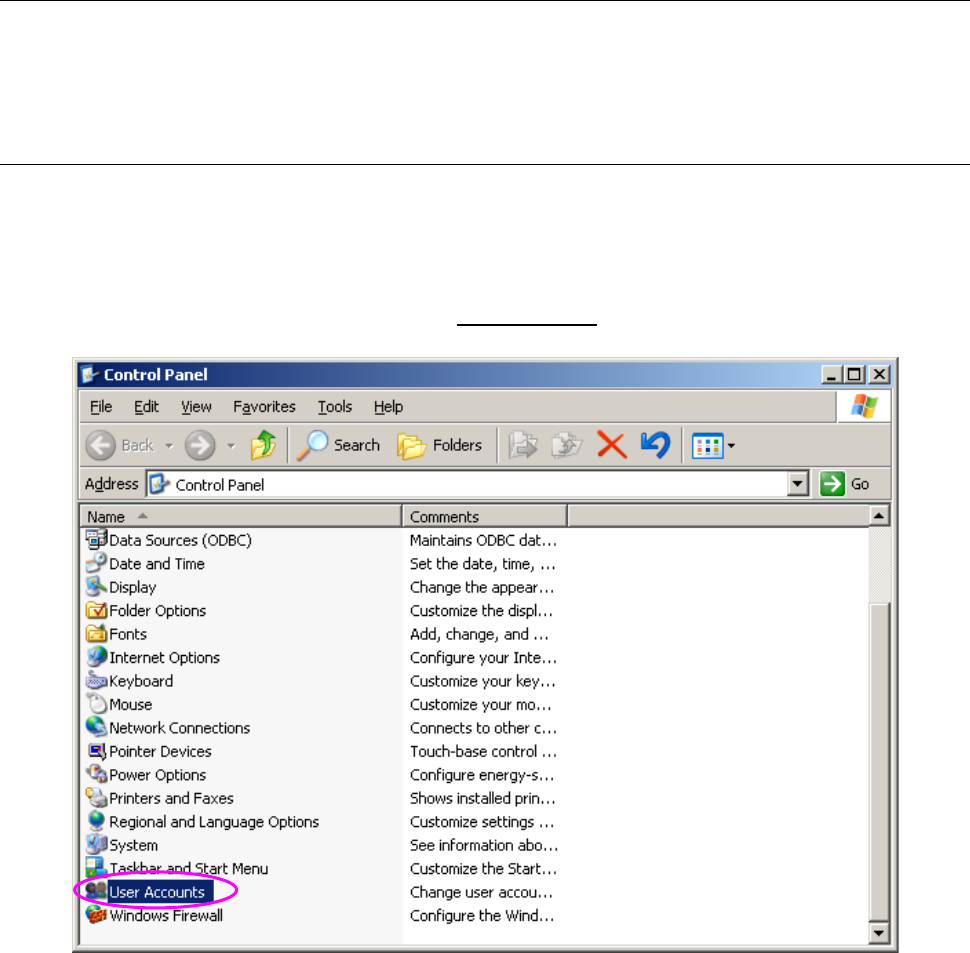Image resolution: width=970 pixels, height=953 pixels.
Task: Open the Search pane
Action: tap(338, 445)
